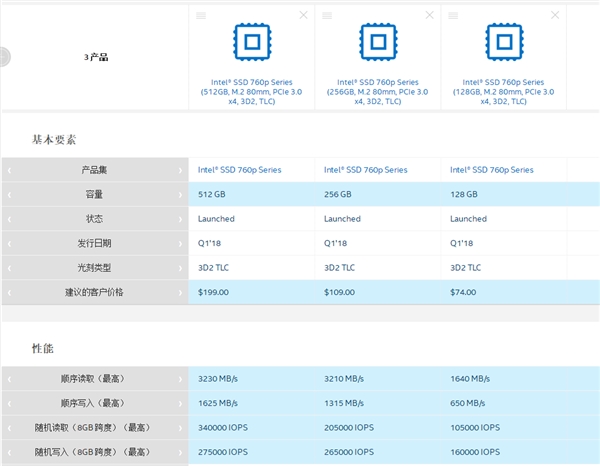Expand the 产品集 row right chevron

pyautogui.click(x=180, y=170)
